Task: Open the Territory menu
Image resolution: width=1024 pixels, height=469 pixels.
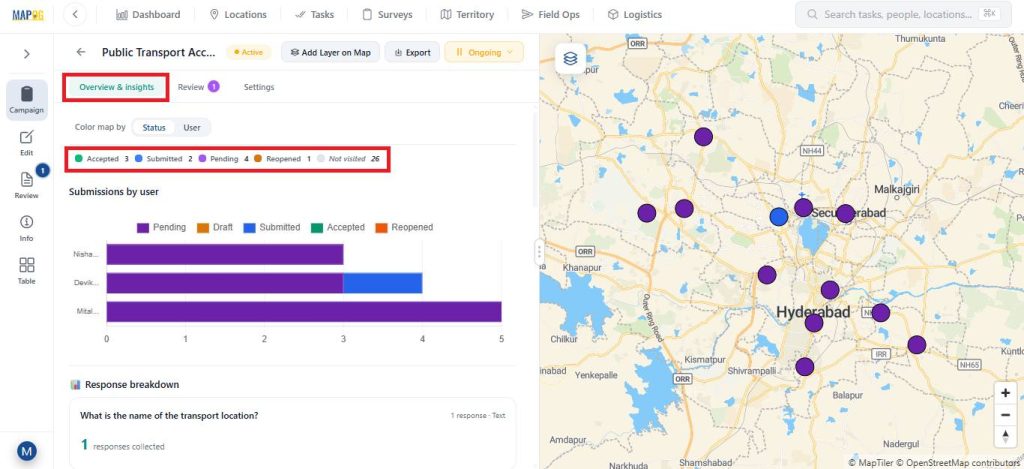Action: tap(467, 14)
